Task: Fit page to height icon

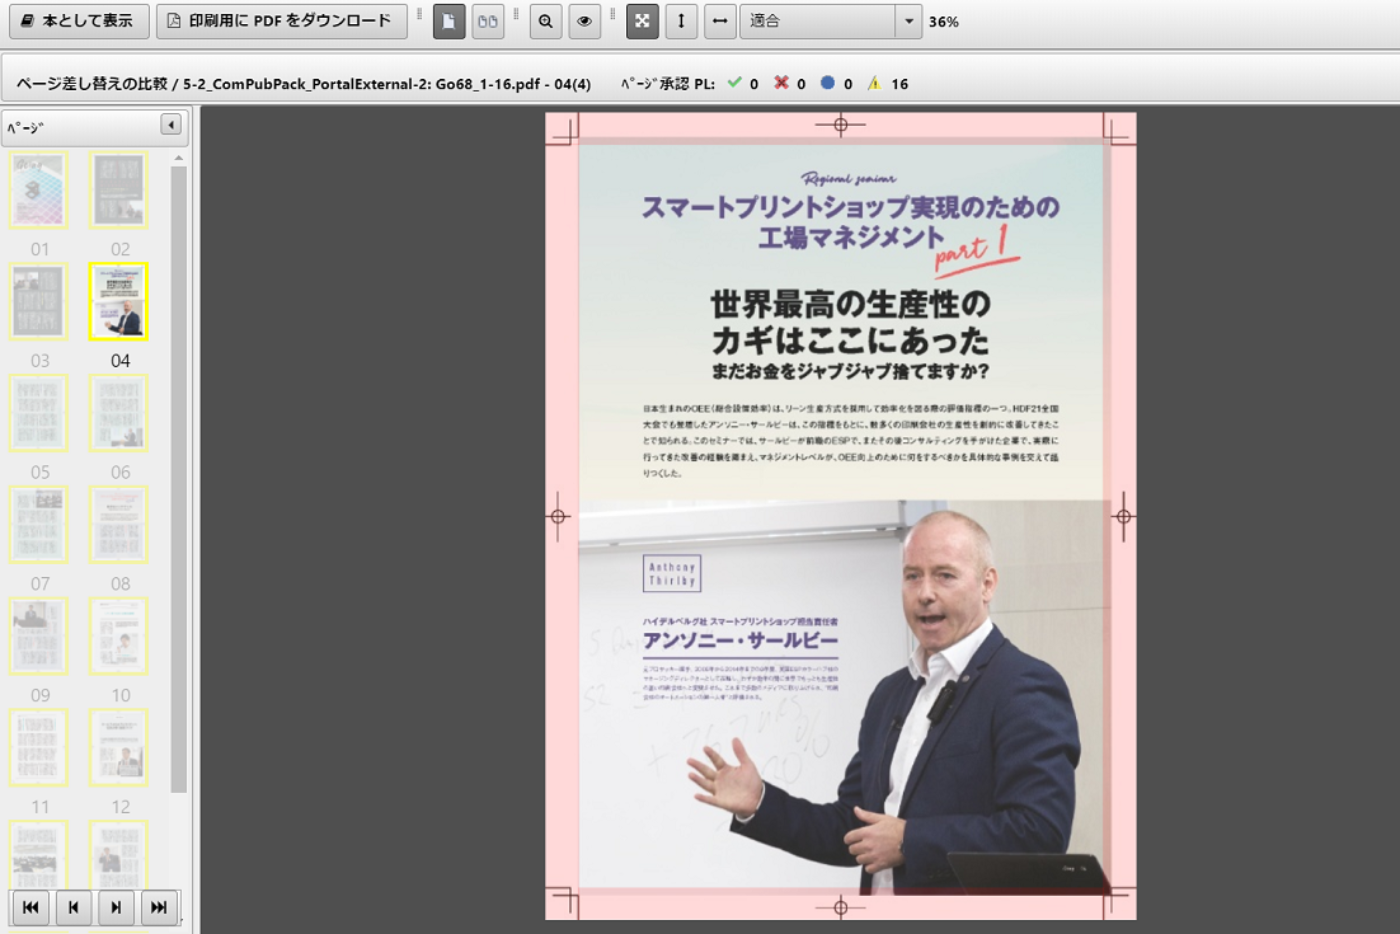Action: click(x=681, y=21)
